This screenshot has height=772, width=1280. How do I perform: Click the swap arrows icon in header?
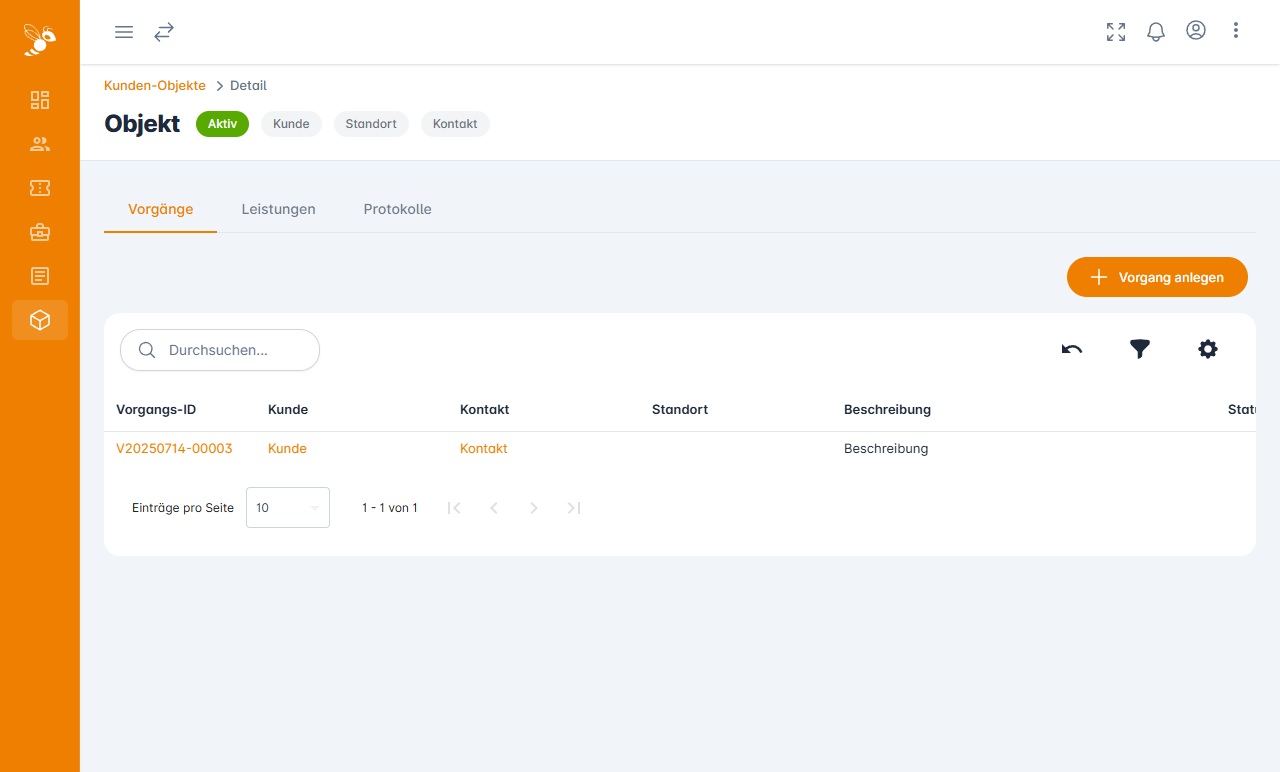point(164,32)
